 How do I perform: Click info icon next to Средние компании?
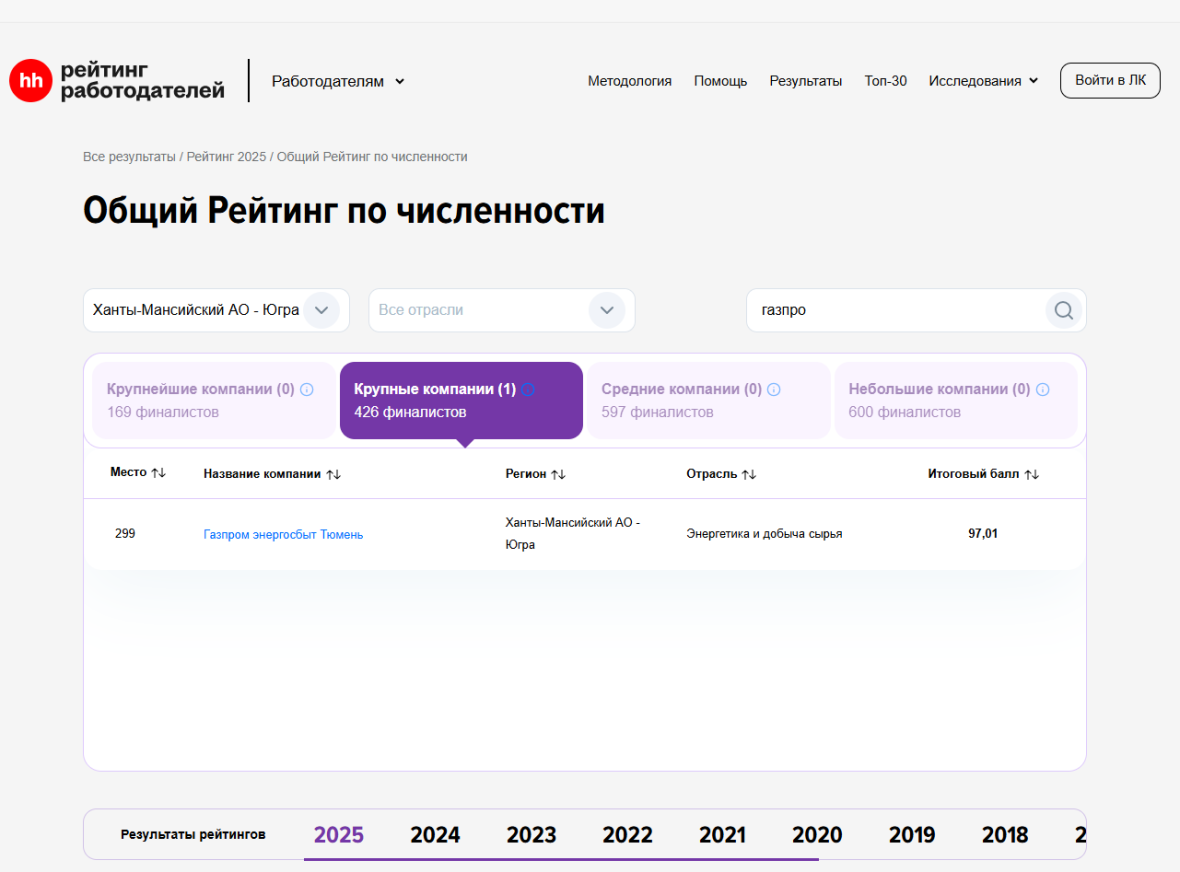pos(774,390)
